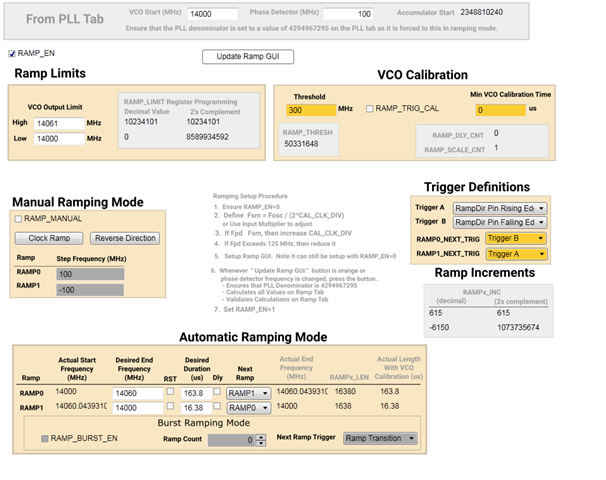
Task: Open the RAMP0_NEXT_TRIG dropdown
Action: tap(516, 238)
